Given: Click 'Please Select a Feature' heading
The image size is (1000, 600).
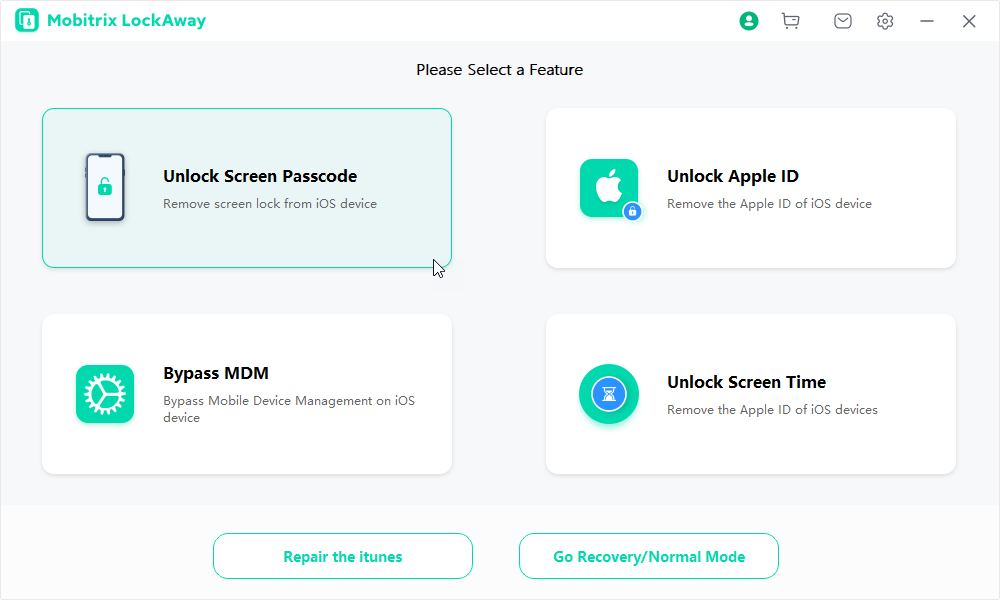Looking at the screenshot, I should pos(499,70).
